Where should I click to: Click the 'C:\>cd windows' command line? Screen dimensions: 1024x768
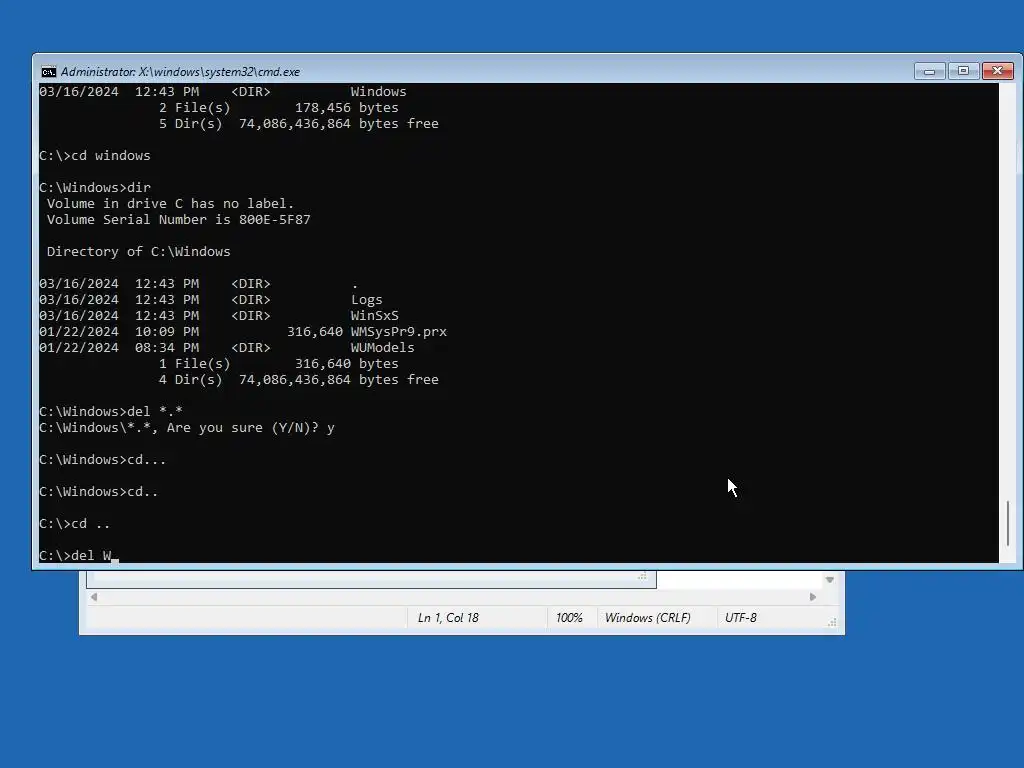pyautogui.click(x=95, y=155)
